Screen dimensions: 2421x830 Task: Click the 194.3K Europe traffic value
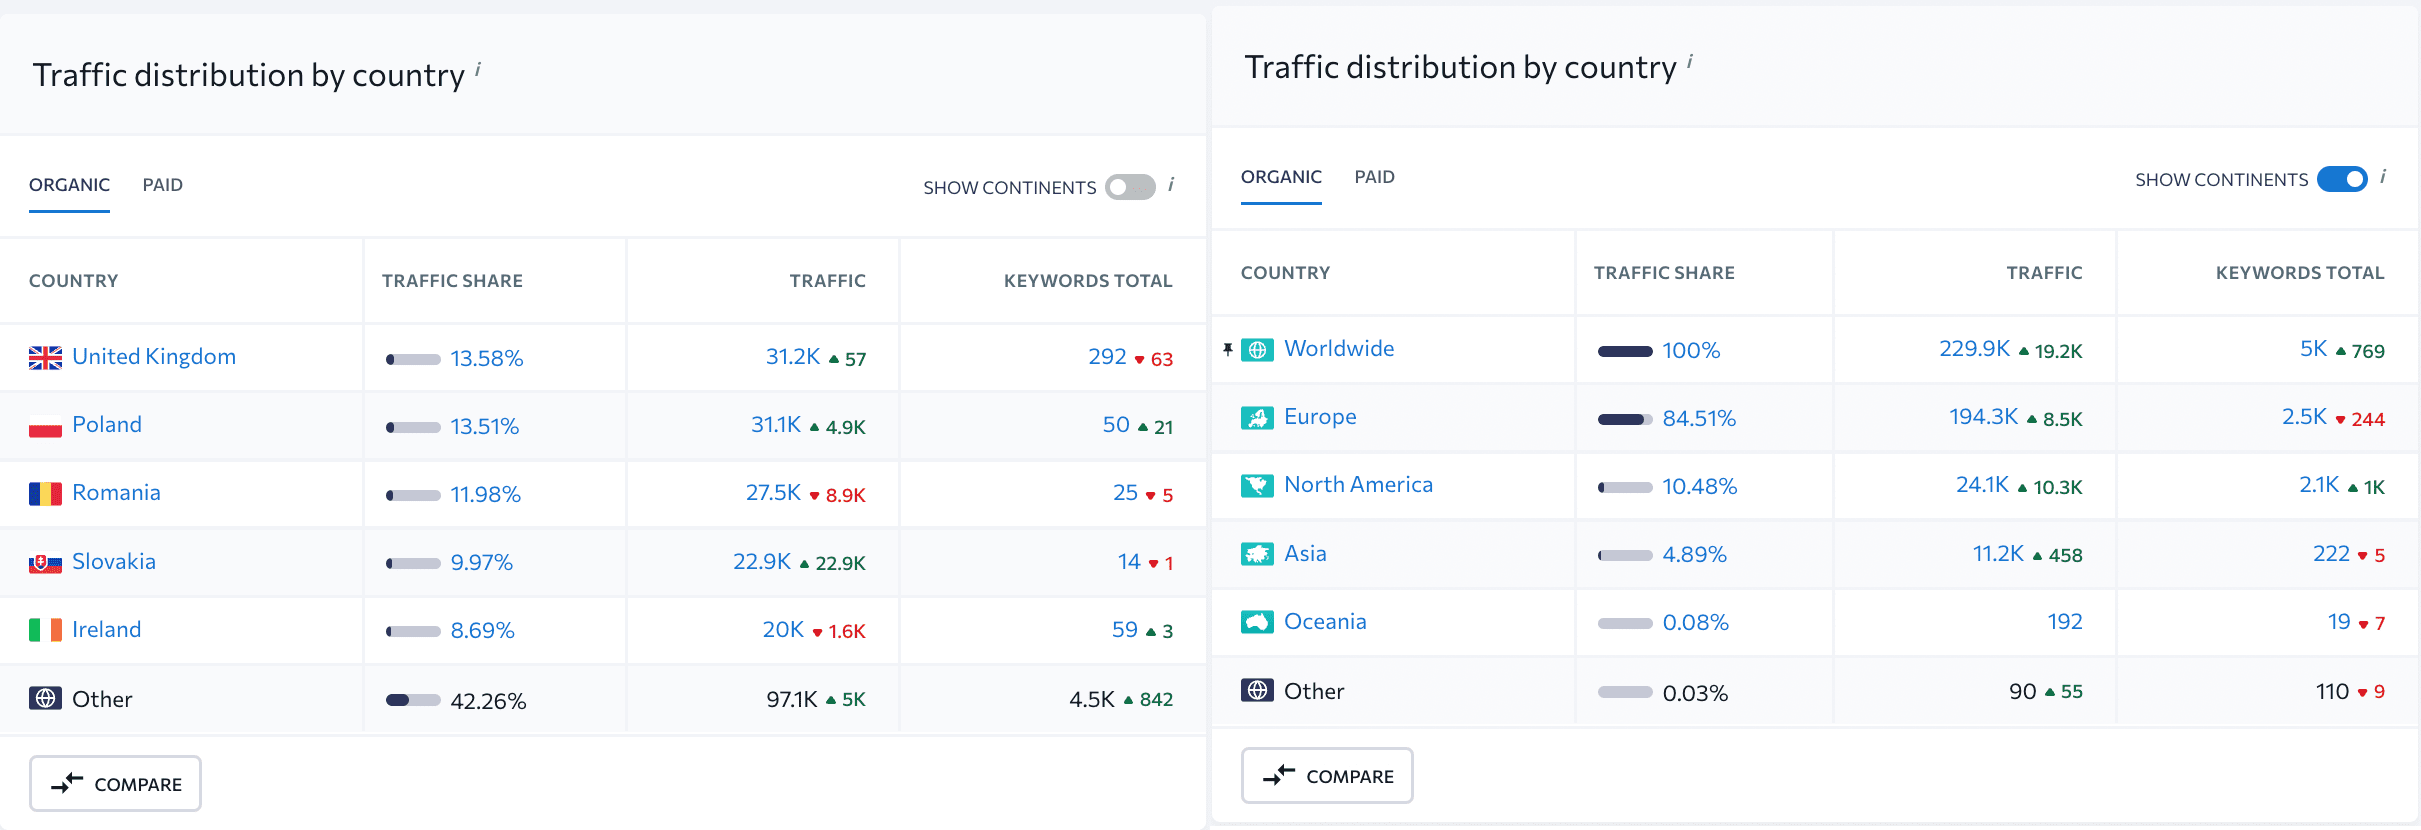pyautogui.click(x=1984, y=417)
